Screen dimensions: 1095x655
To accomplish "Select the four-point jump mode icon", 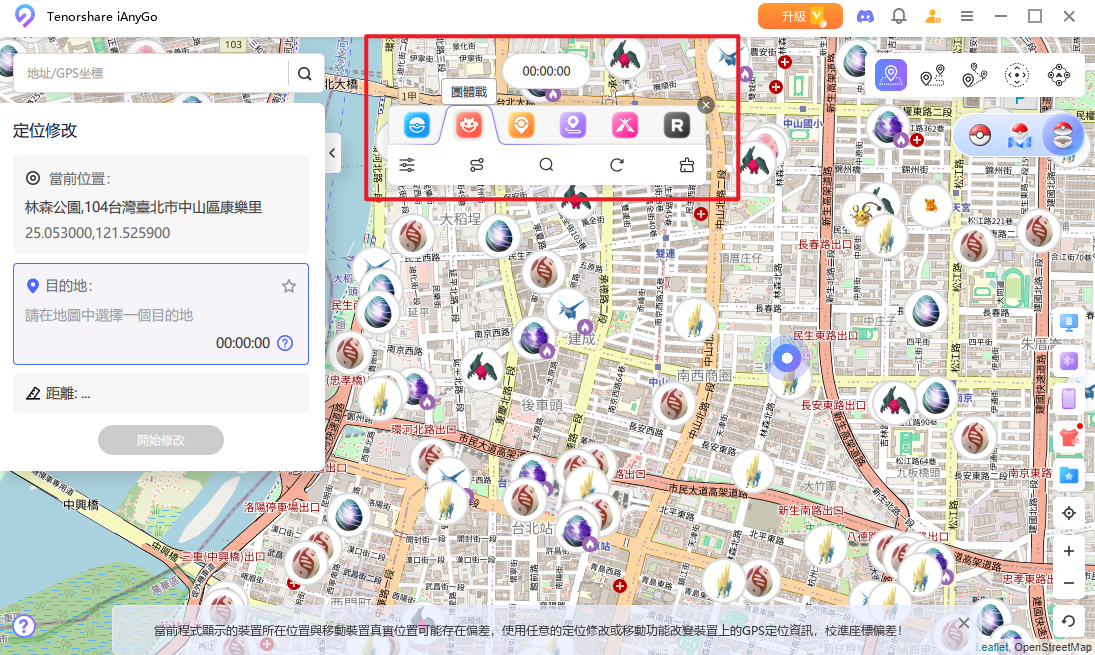I will tap(1059, 75).
